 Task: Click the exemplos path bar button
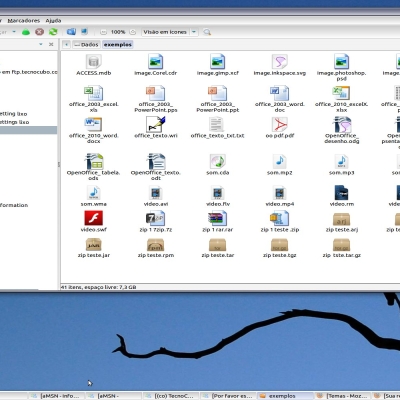[x=118, y=44]
